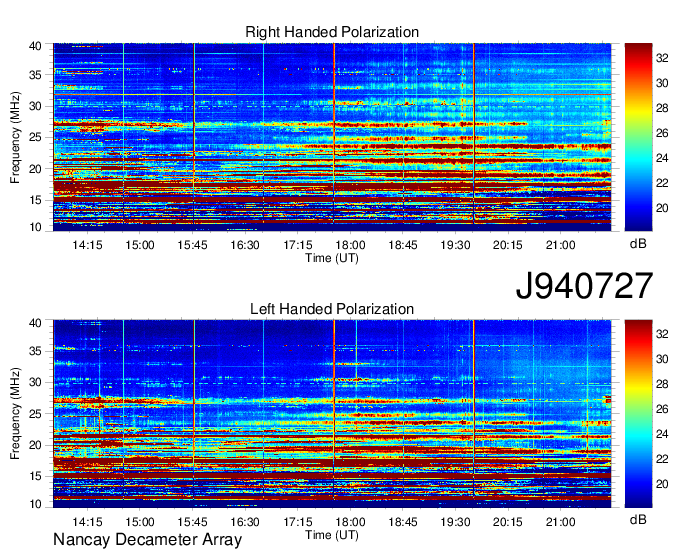Select 18:45 time tick on Right Handed plot
Screen dimensions: 680x552
(402, 245)
